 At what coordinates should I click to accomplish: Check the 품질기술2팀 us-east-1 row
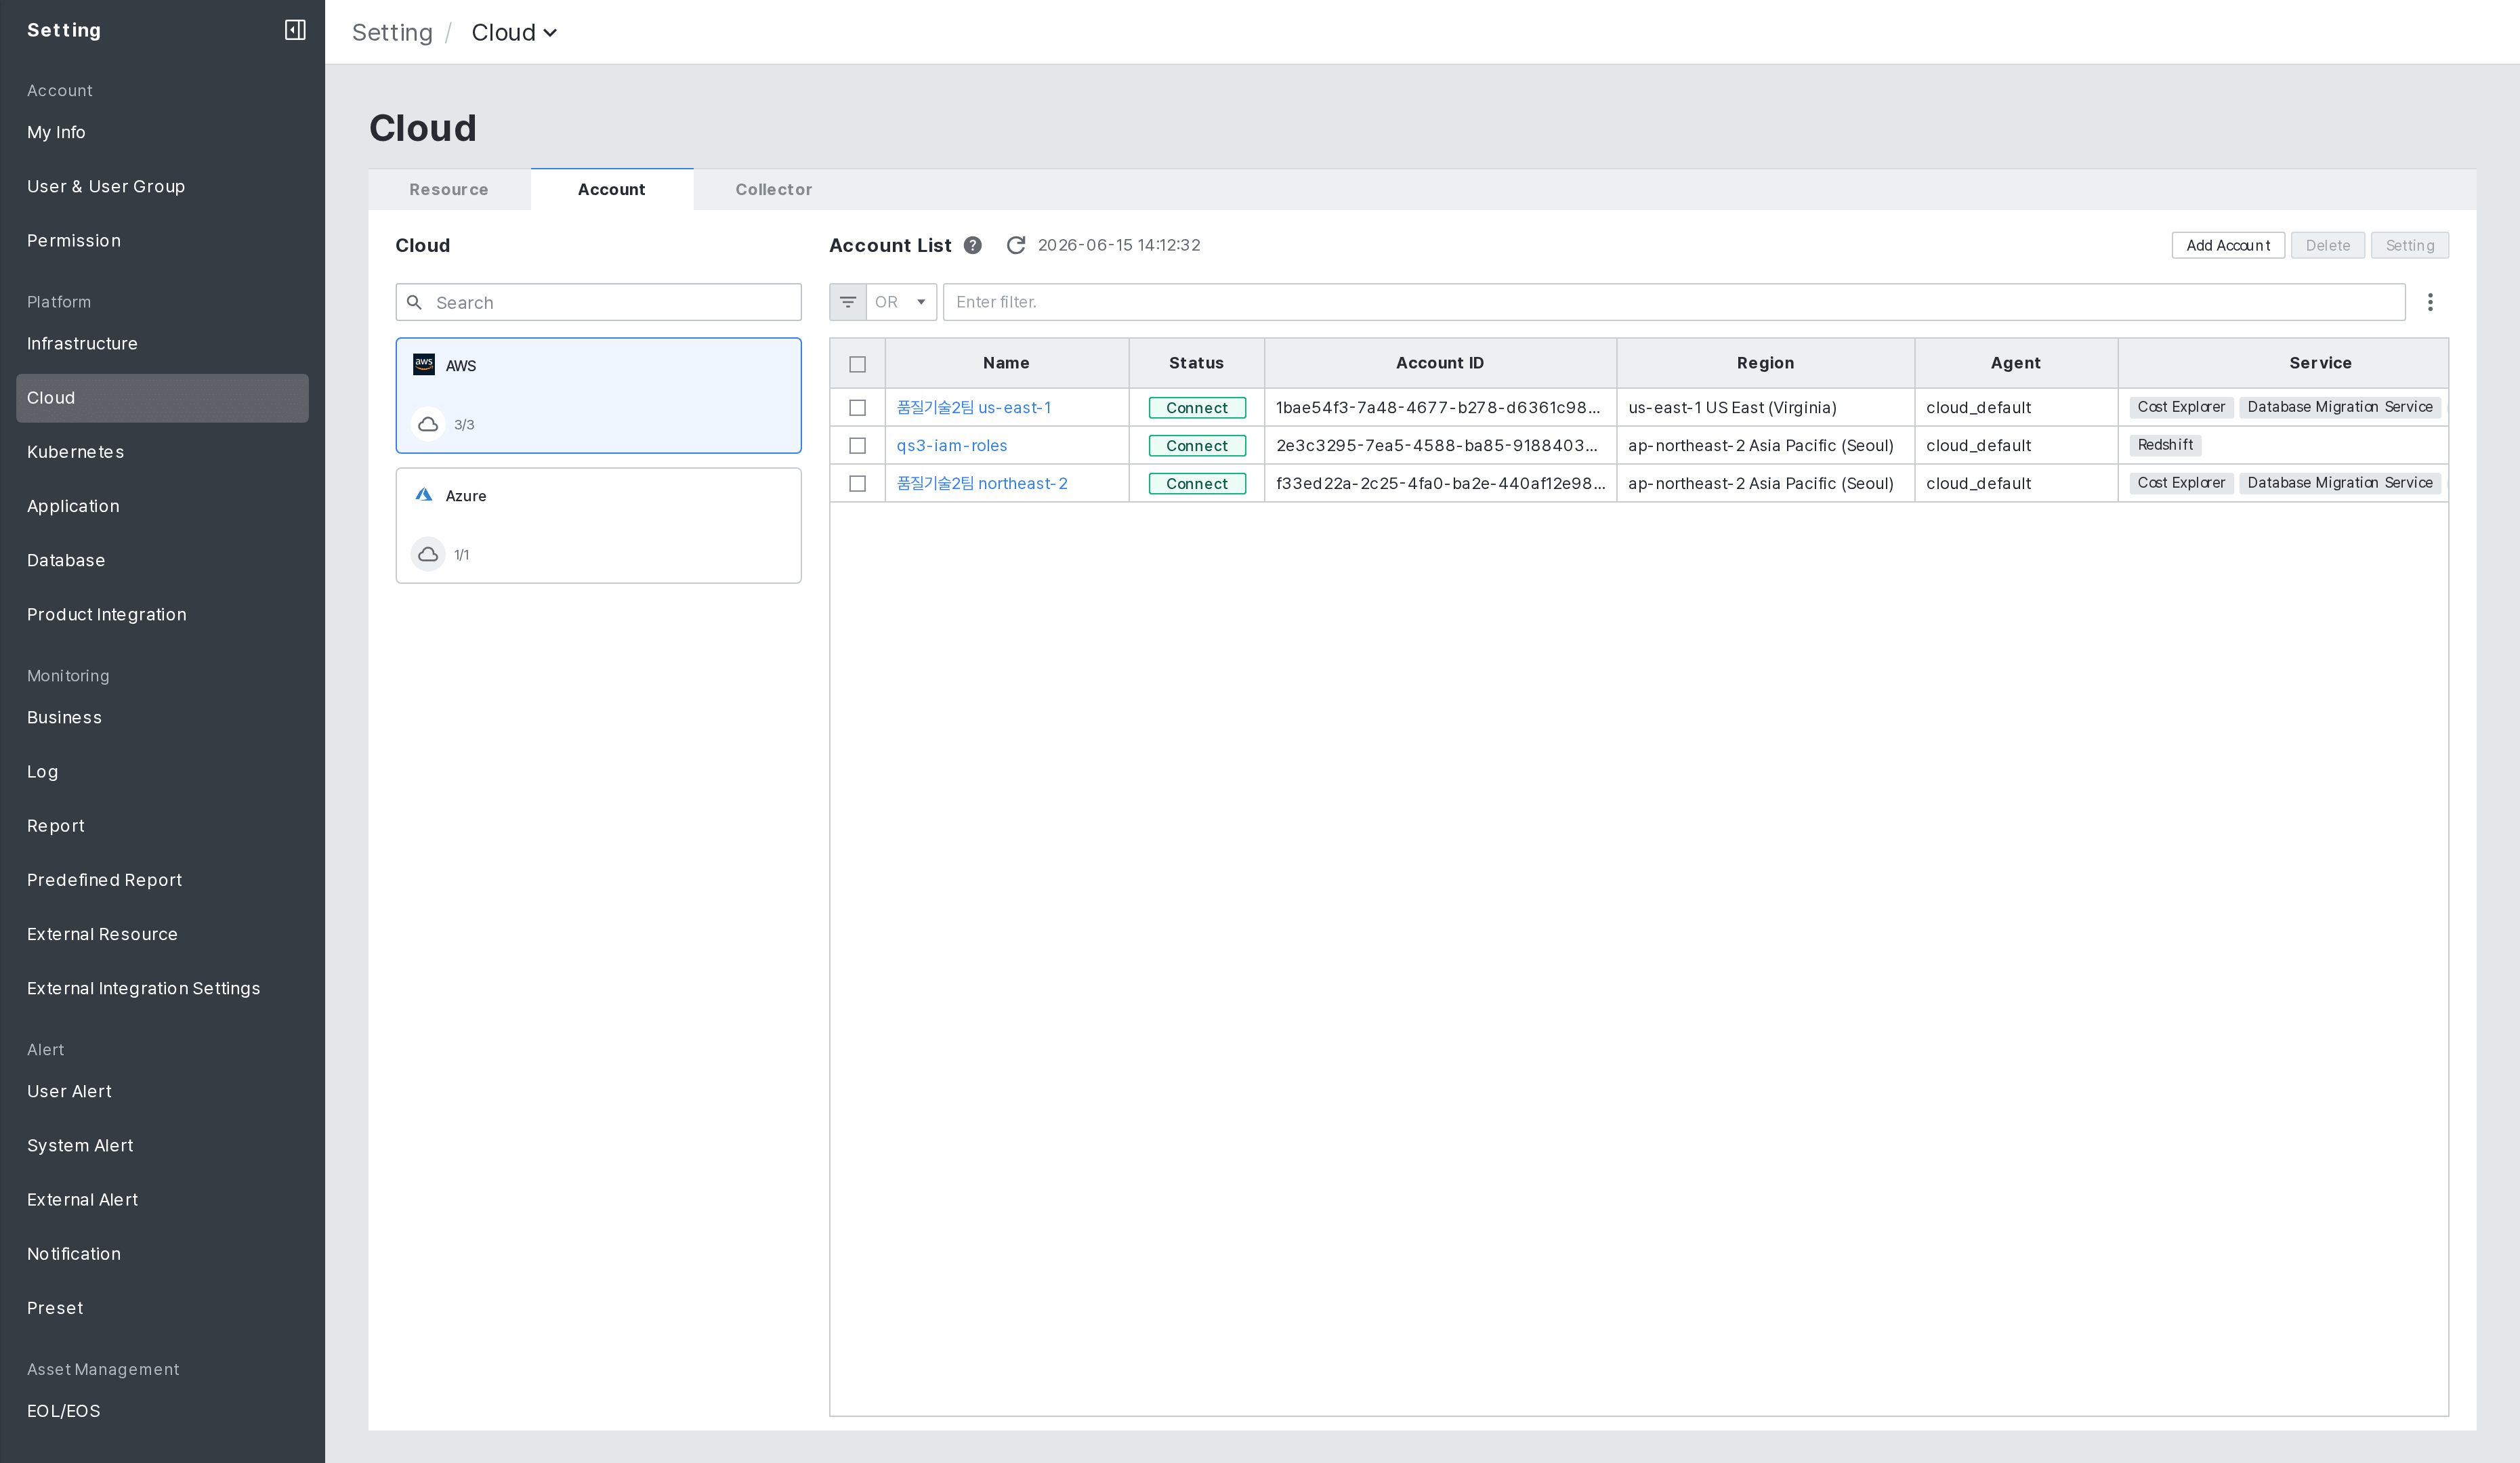coord(857,408)
